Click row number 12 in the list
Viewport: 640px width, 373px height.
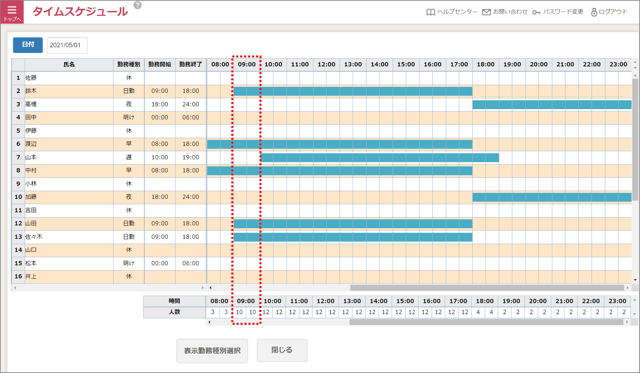18,224
